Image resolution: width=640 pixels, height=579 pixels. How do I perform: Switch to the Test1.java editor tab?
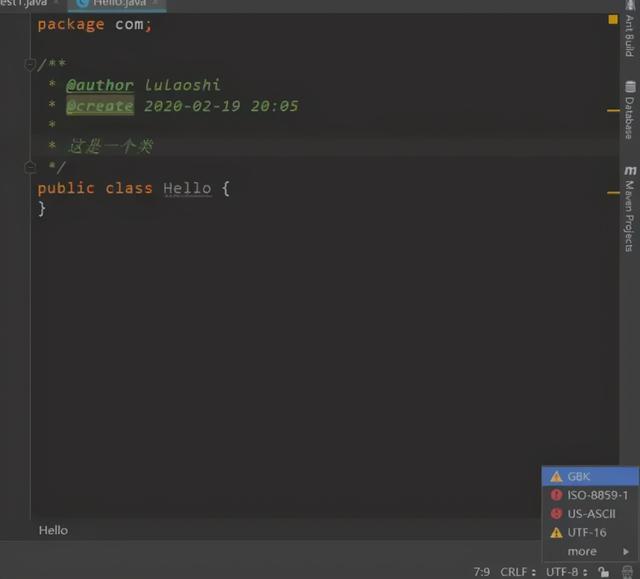pos(29,4)
